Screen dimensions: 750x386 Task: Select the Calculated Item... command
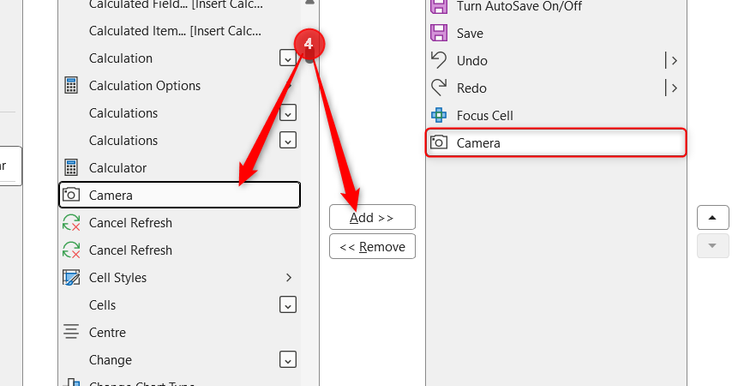(x=175, y=31)
